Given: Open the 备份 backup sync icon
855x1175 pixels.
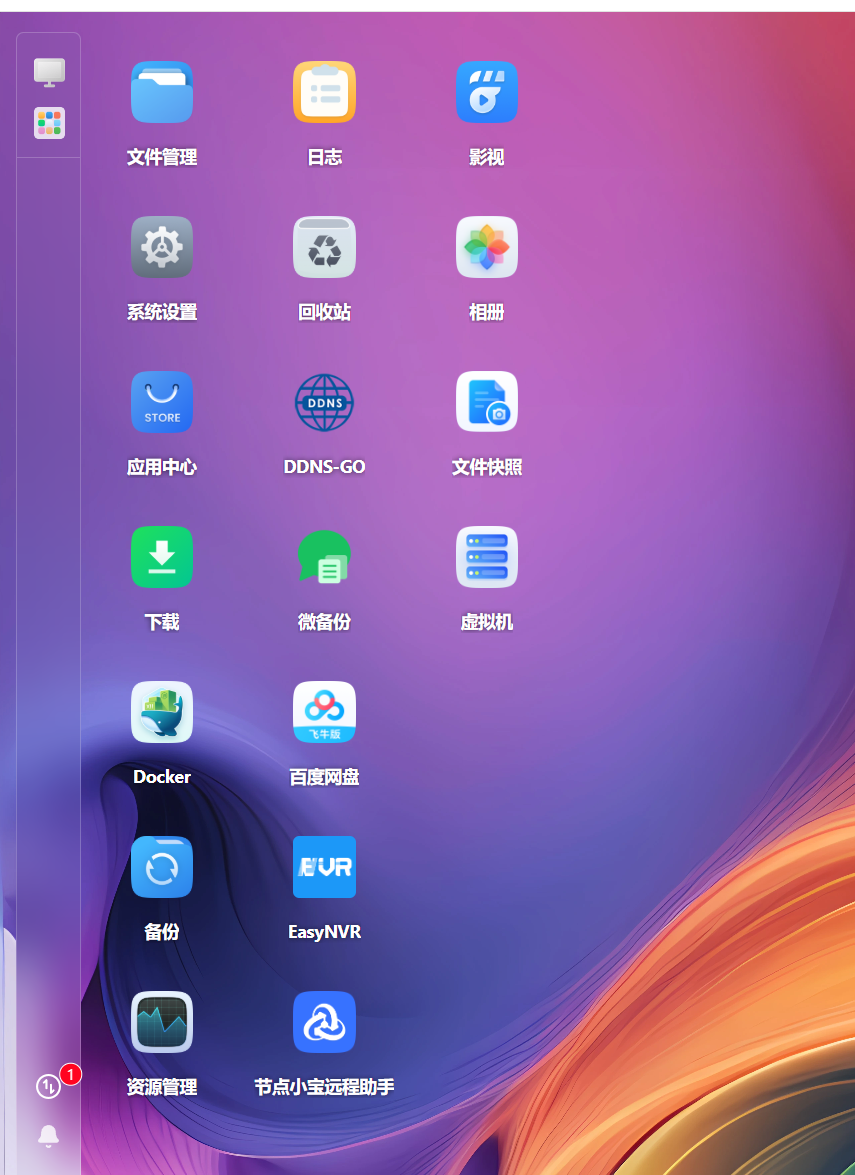Looking at the screenshot, I should pyautogui.click(x=162, y=867).
